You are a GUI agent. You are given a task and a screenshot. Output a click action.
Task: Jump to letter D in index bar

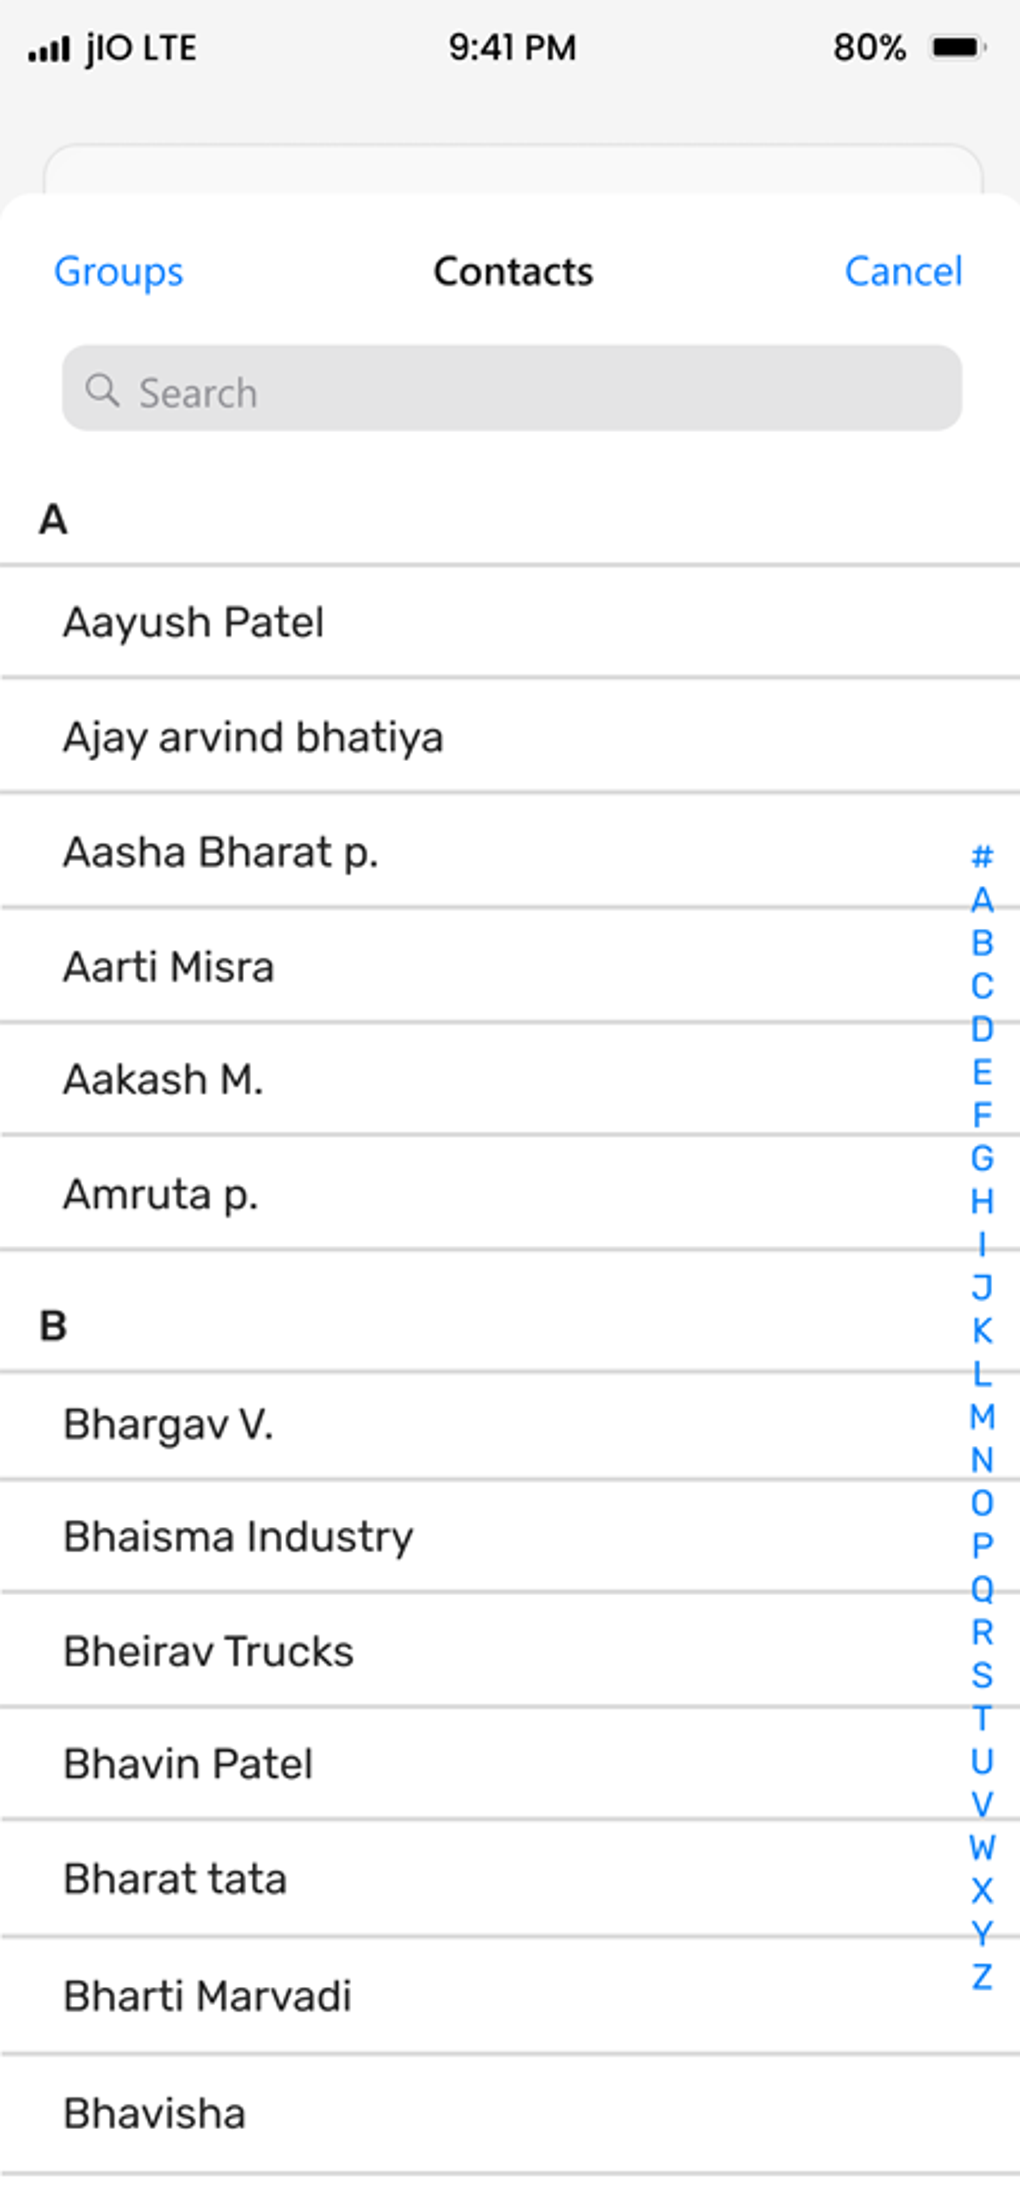coord(982,1029)
